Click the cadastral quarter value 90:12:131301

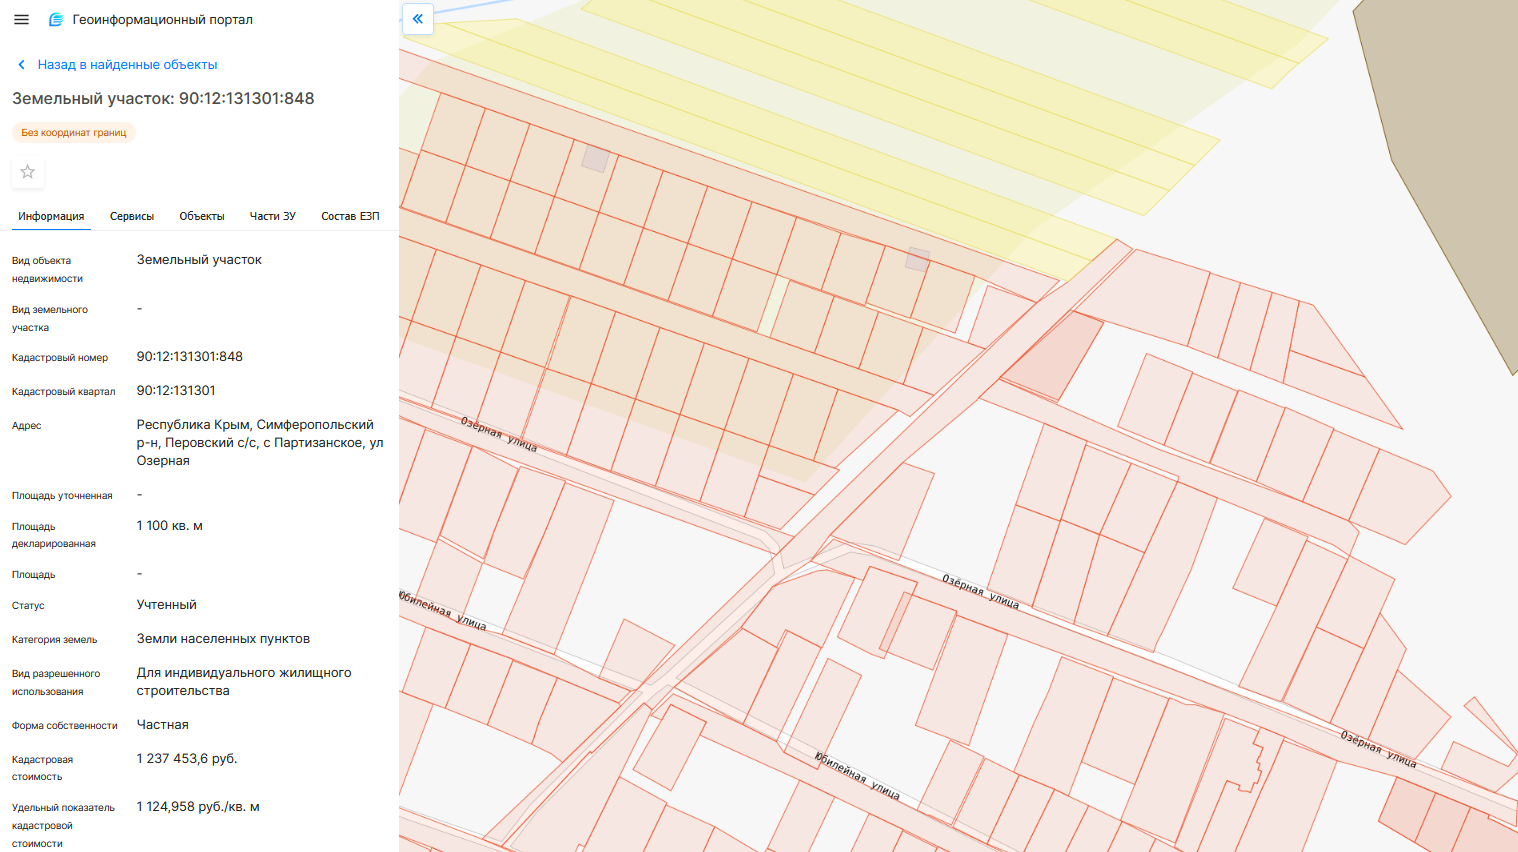point(176,391)
